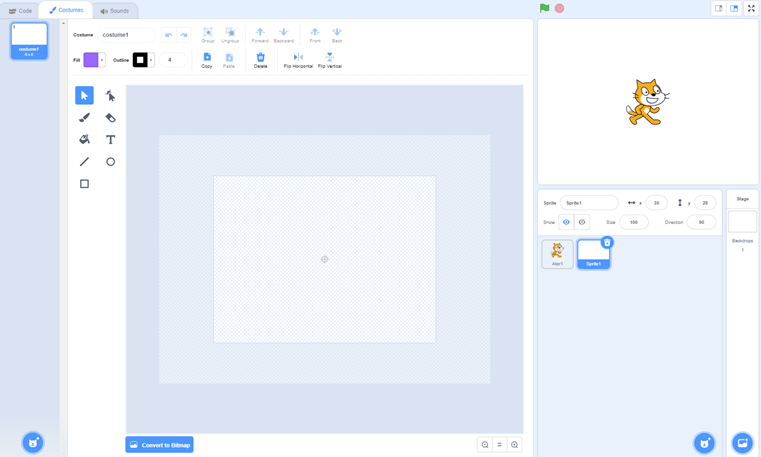Select the Rectangle tool
761x457 pixels.
coord(84,184)
